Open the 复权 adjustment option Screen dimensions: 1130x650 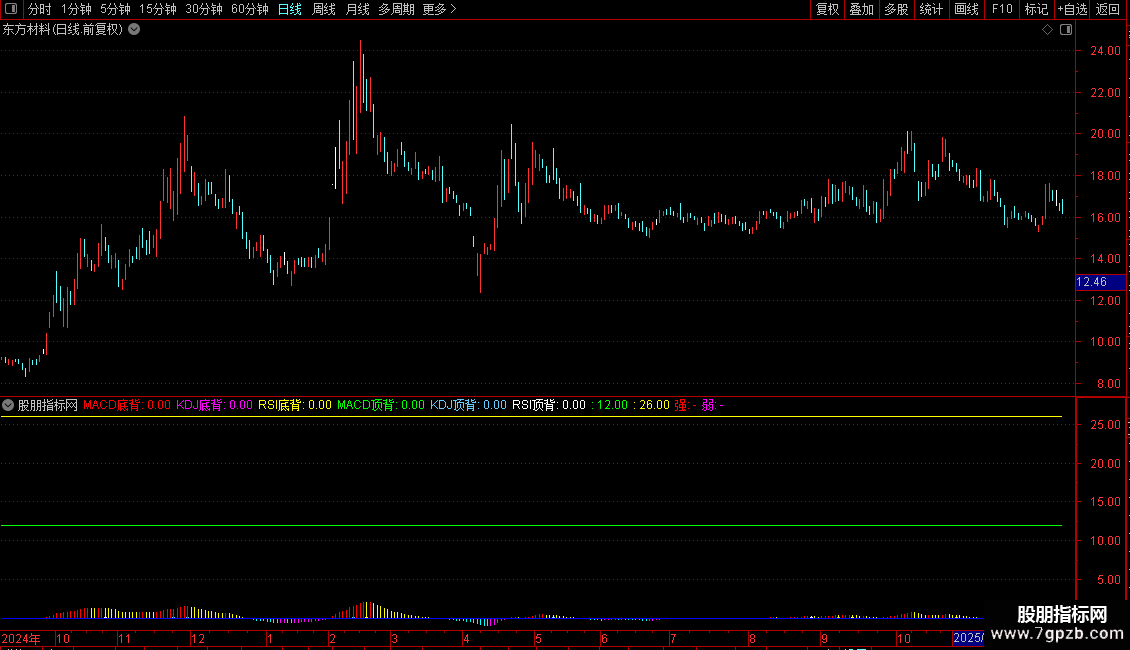827,9
